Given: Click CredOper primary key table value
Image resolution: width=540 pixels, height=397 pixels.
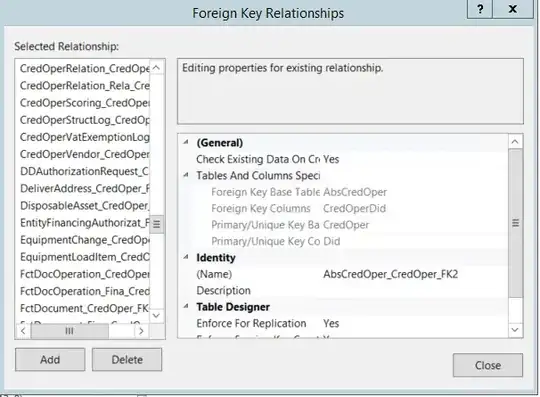Looking at the screenshot, I should (x=346, y=225).
